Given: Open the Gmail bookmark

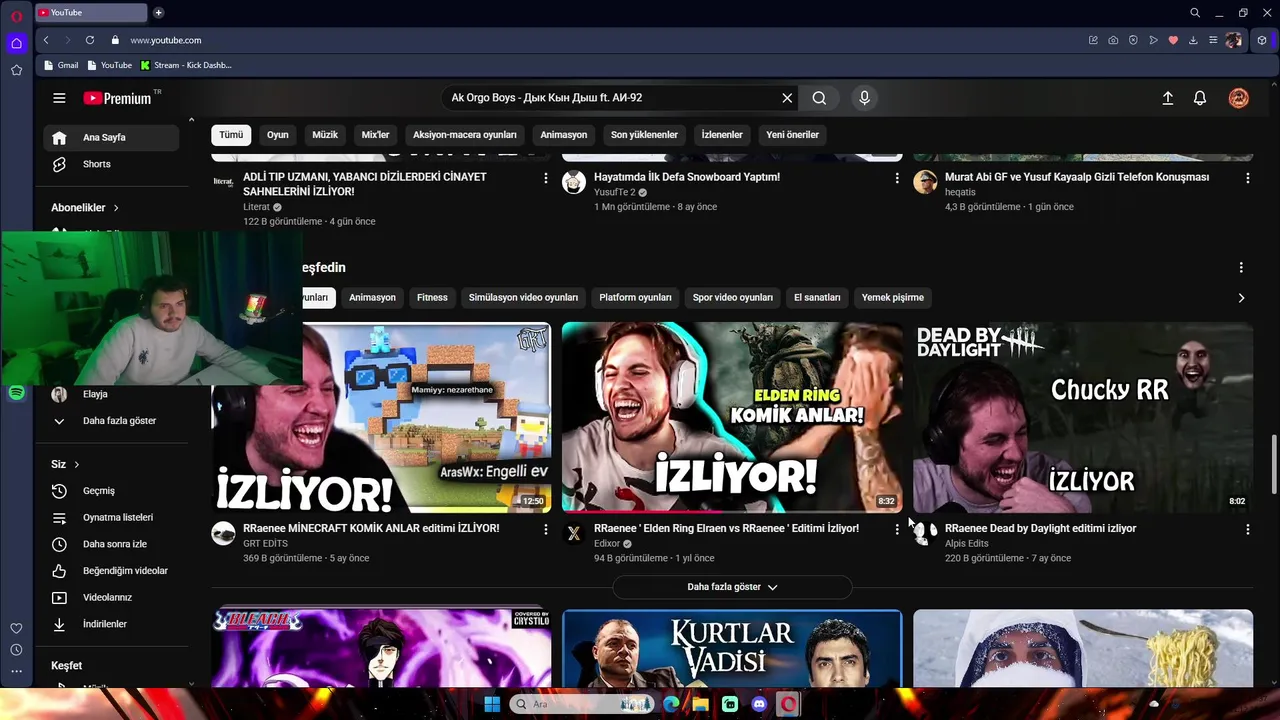Looking at the screenshot, I should click(61, 65).
